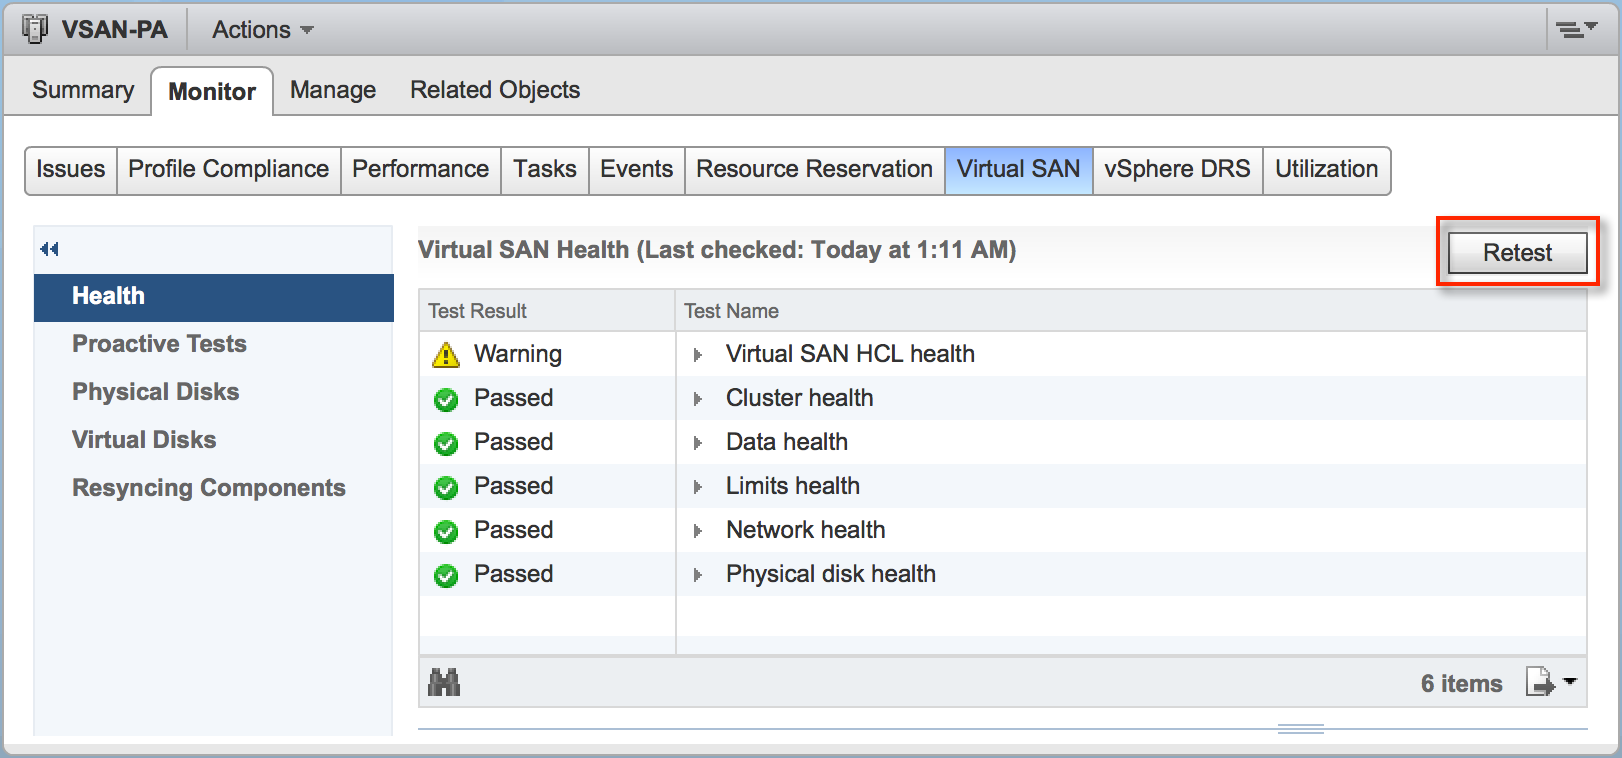Click the Warning triangle icon
This screenshot has height=758, width=1622.
(x=446, y=355)
